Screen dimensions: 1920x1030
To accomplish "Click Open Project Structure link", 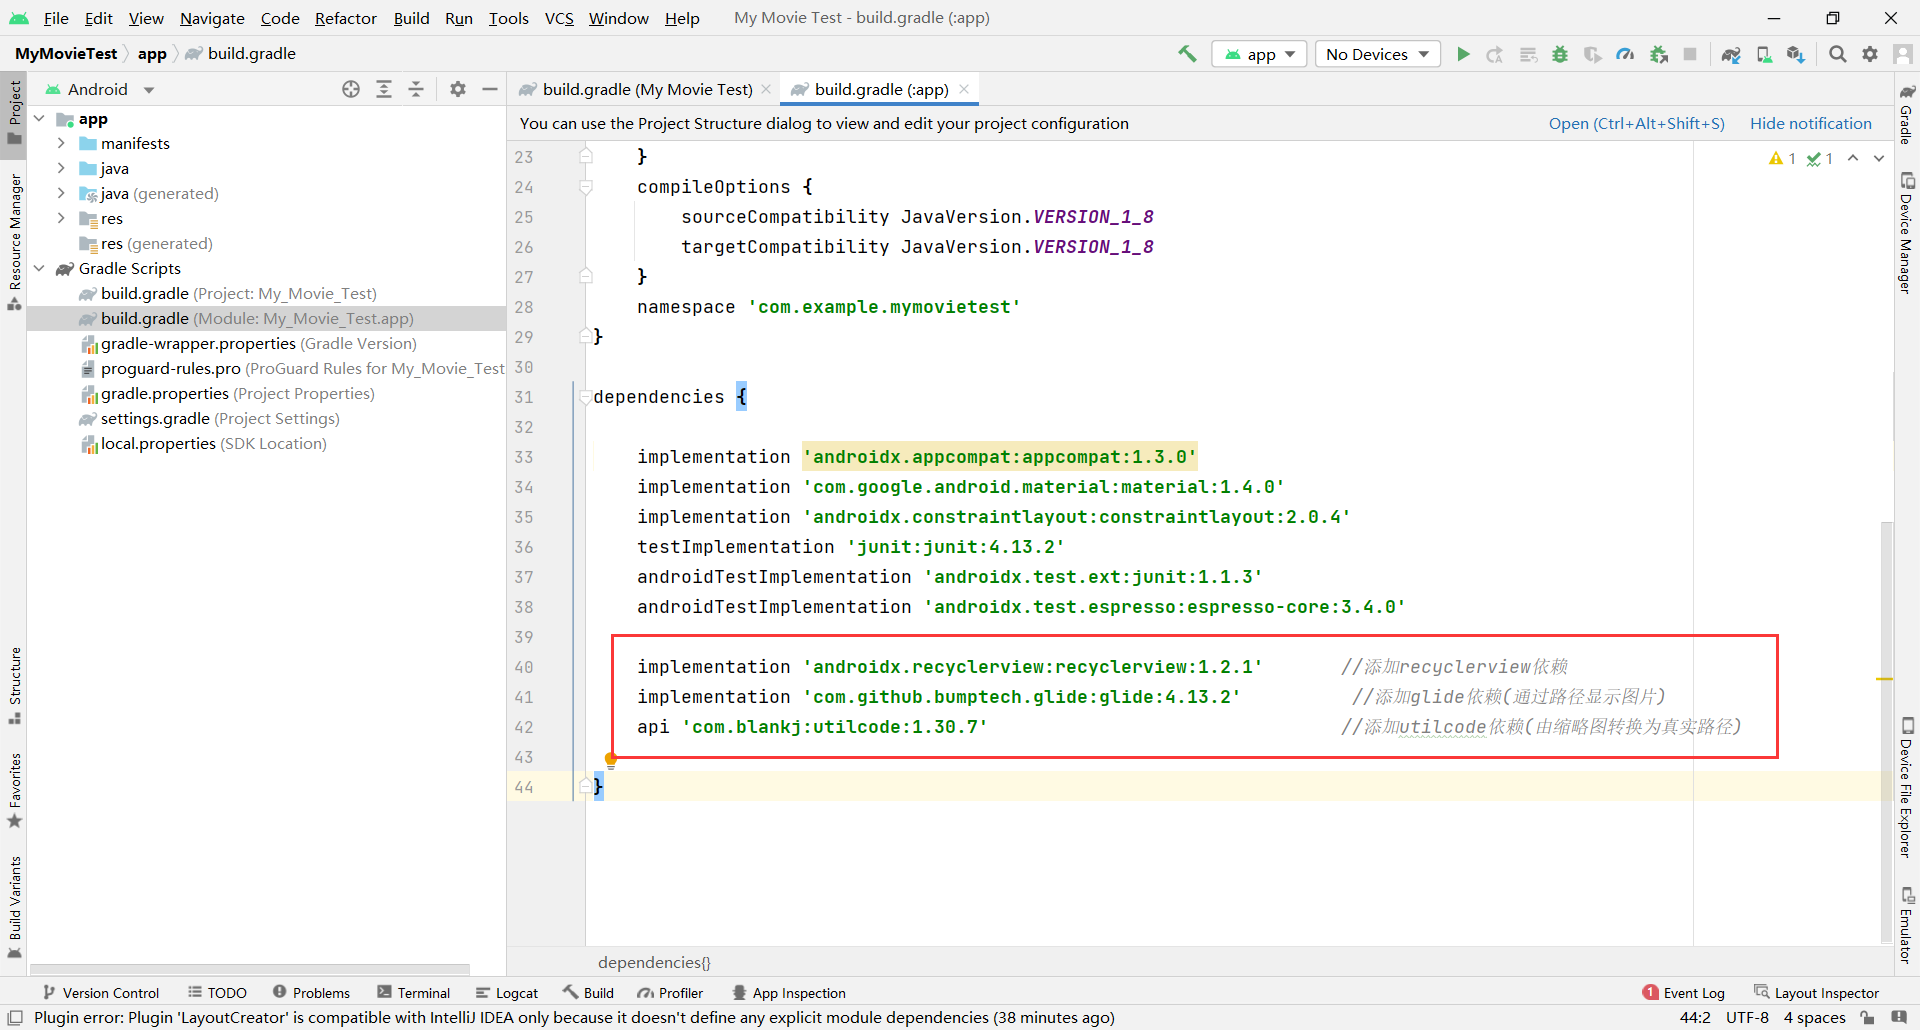I will 1636,123.
